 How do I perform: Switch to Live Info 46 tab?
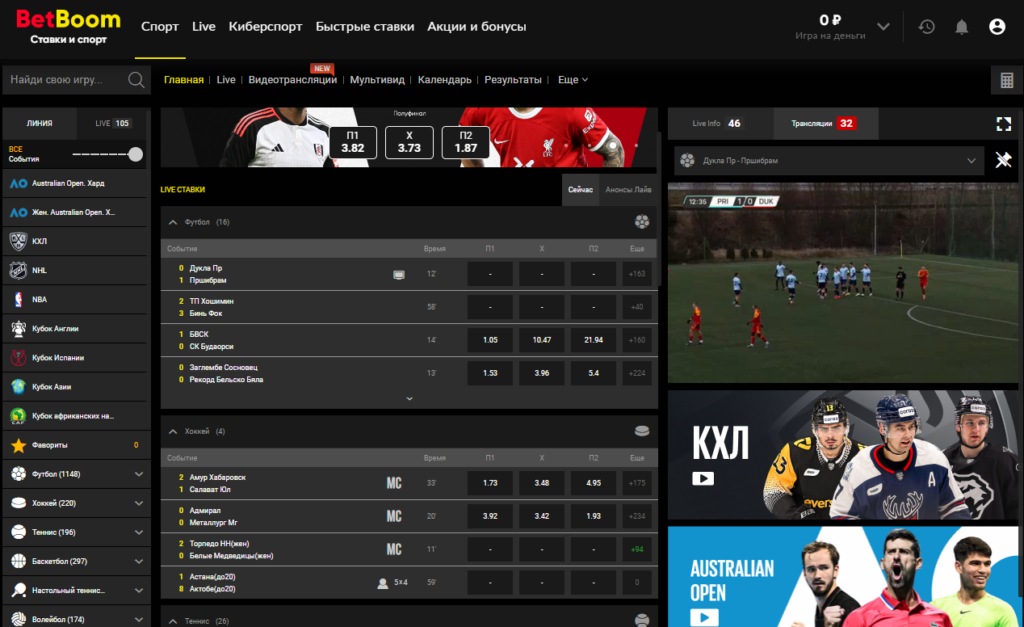[720, 123]
